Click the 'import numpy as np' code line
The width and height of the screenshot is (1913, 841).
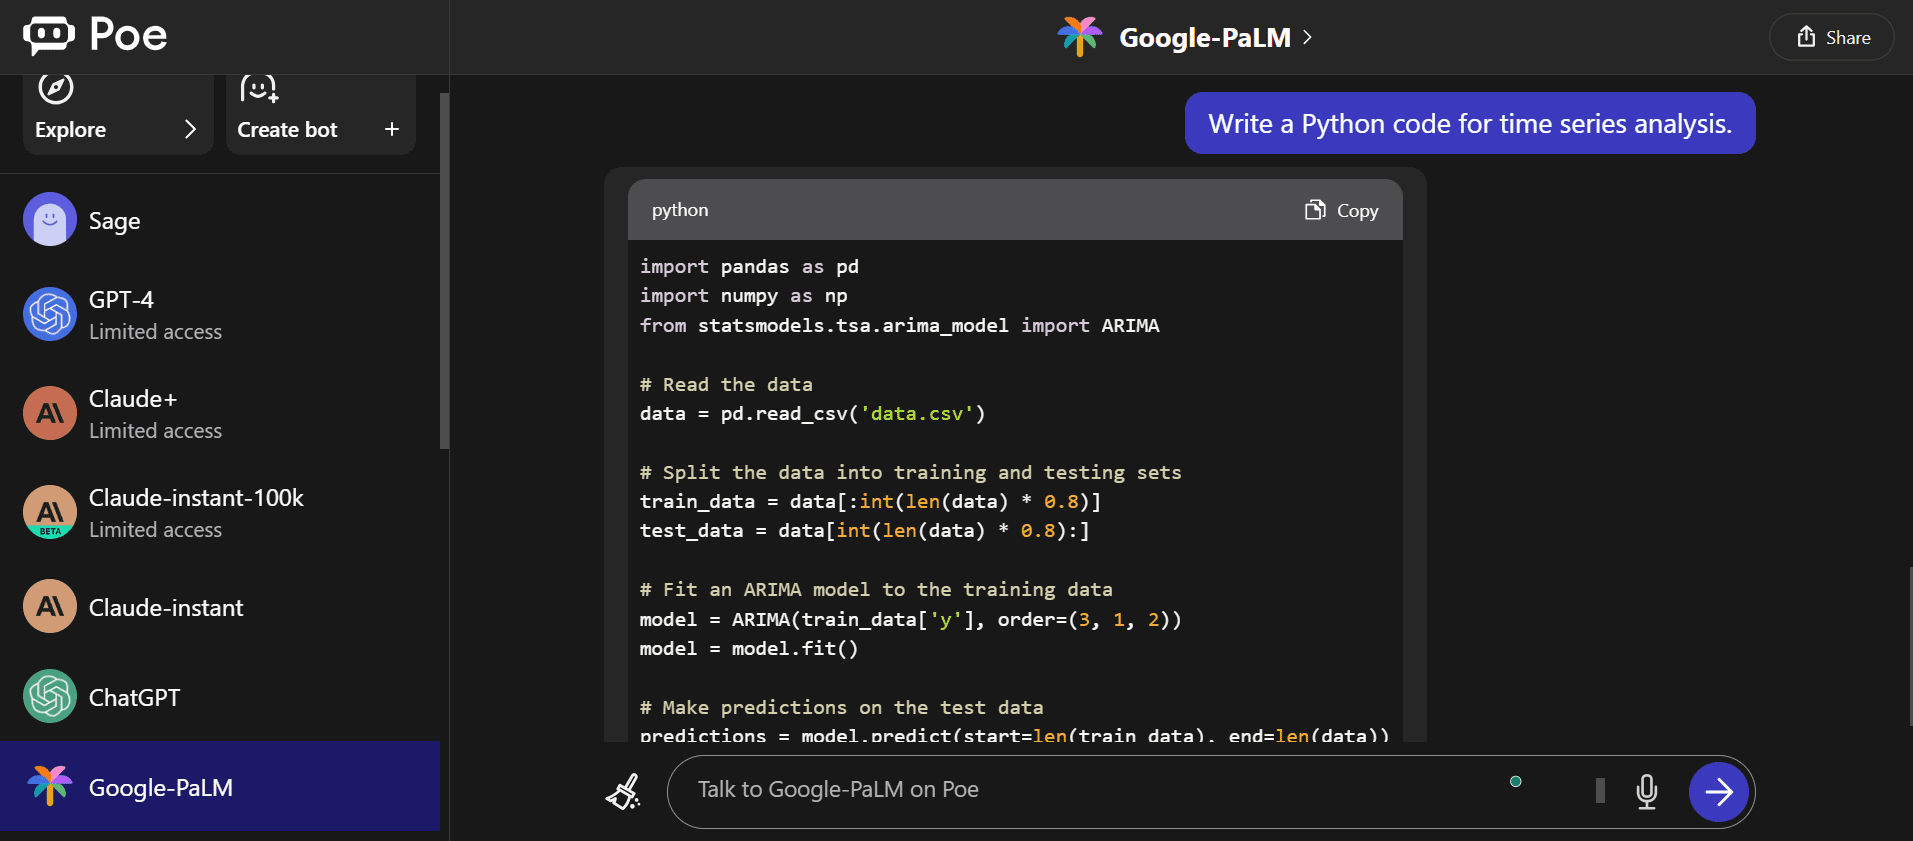pyautogui.click(x=743, y=296)
